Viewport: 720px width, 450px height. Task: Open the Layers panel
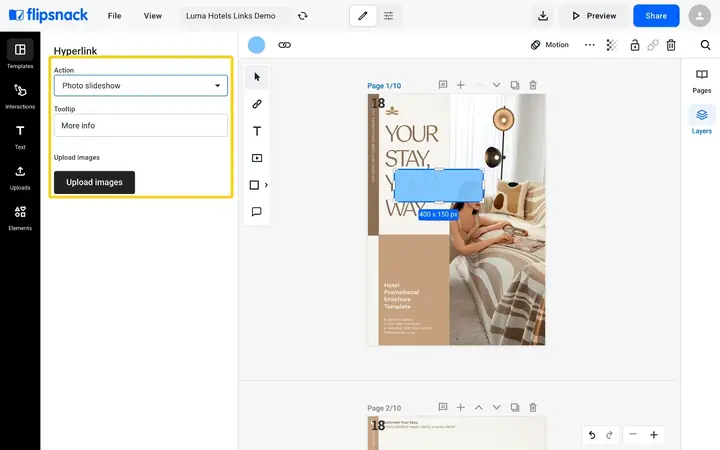pos(701,121)
